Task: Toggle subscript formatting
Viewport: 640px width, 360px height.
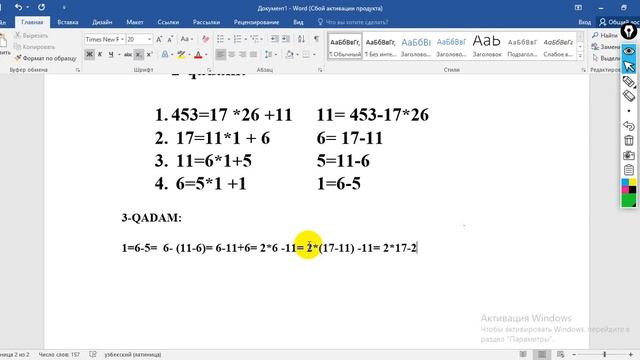Action: pyautogui.click(x=139, y=54)
